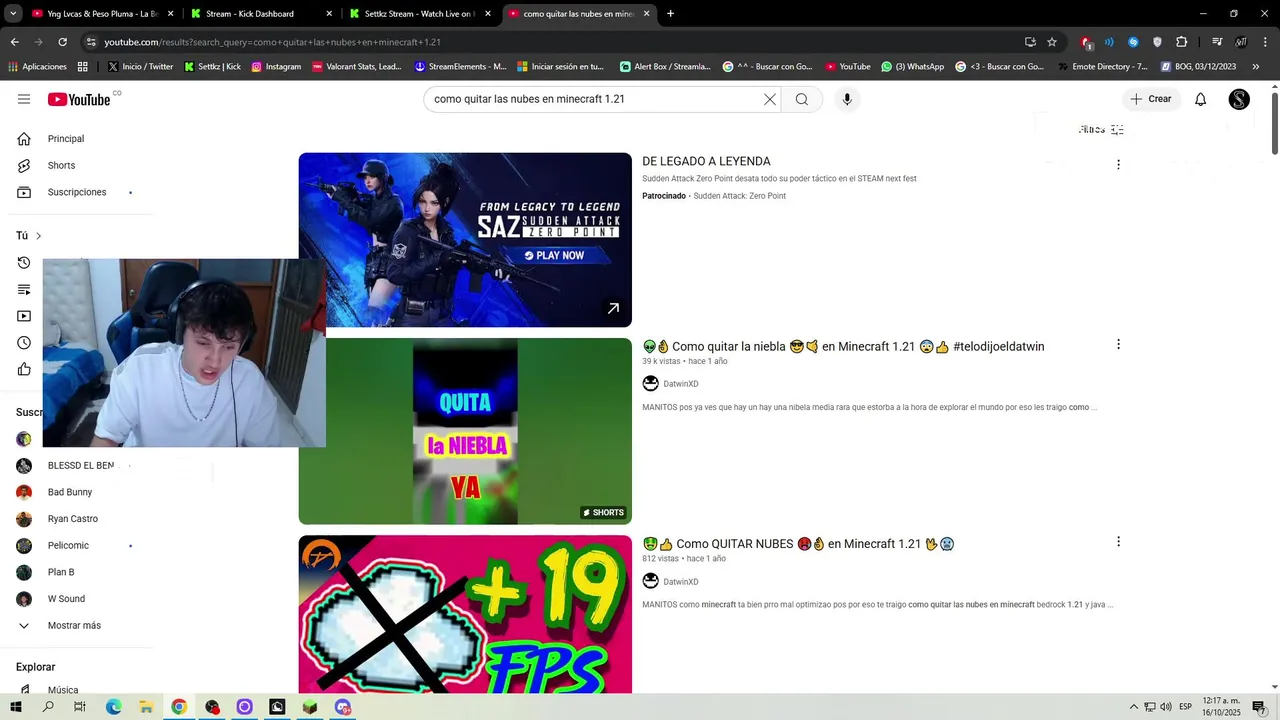The width and height of the screenshot is (1280, 720).
Task: Open the tab search dropdown in Chrome
Action: [x=13, y=13]
